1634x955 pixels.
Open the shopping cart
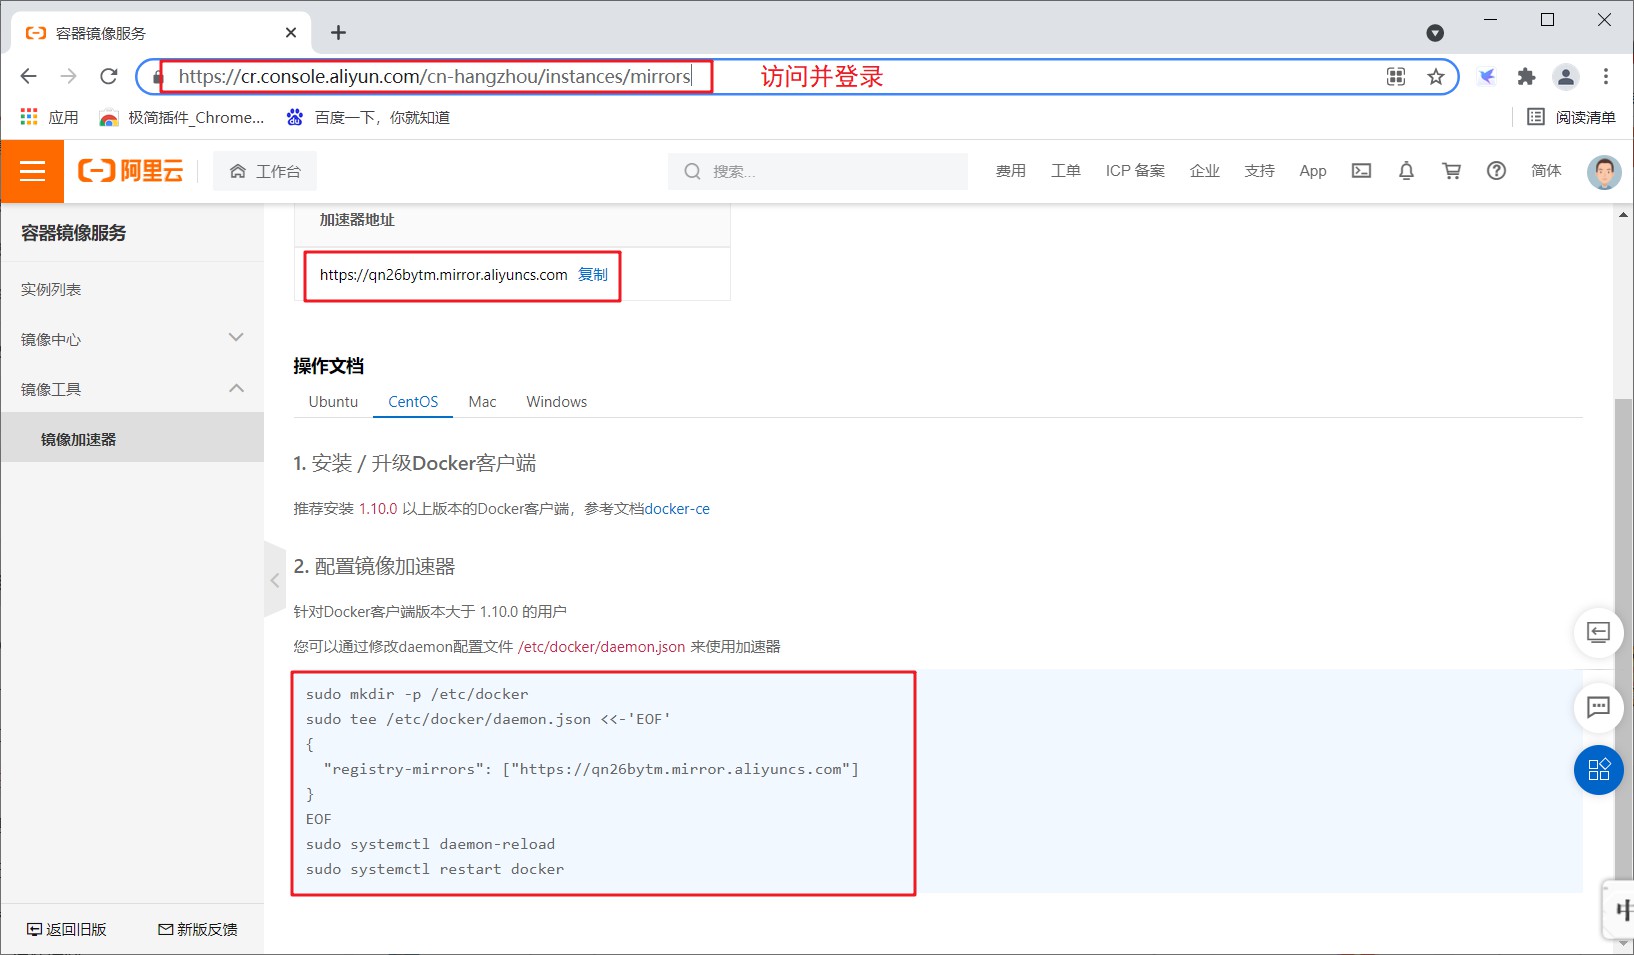coord(1451,171)
